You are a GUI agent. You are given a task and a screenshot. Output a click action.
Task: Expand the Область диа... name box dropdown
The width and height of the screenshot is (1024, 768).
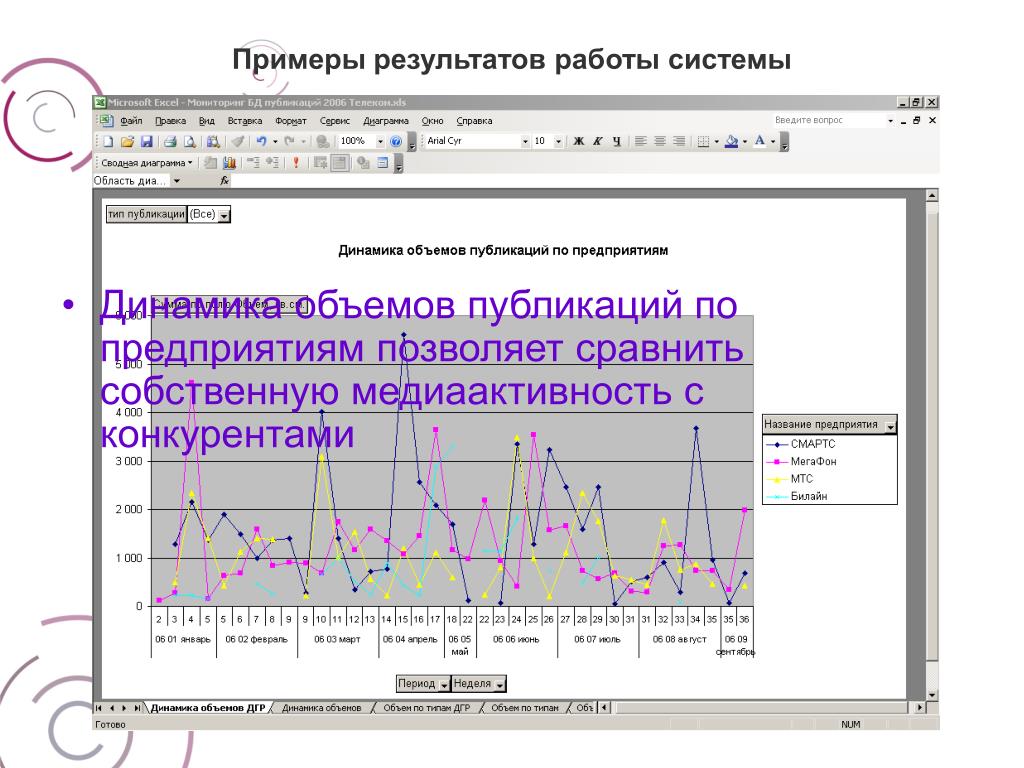[x=176, y=181]
